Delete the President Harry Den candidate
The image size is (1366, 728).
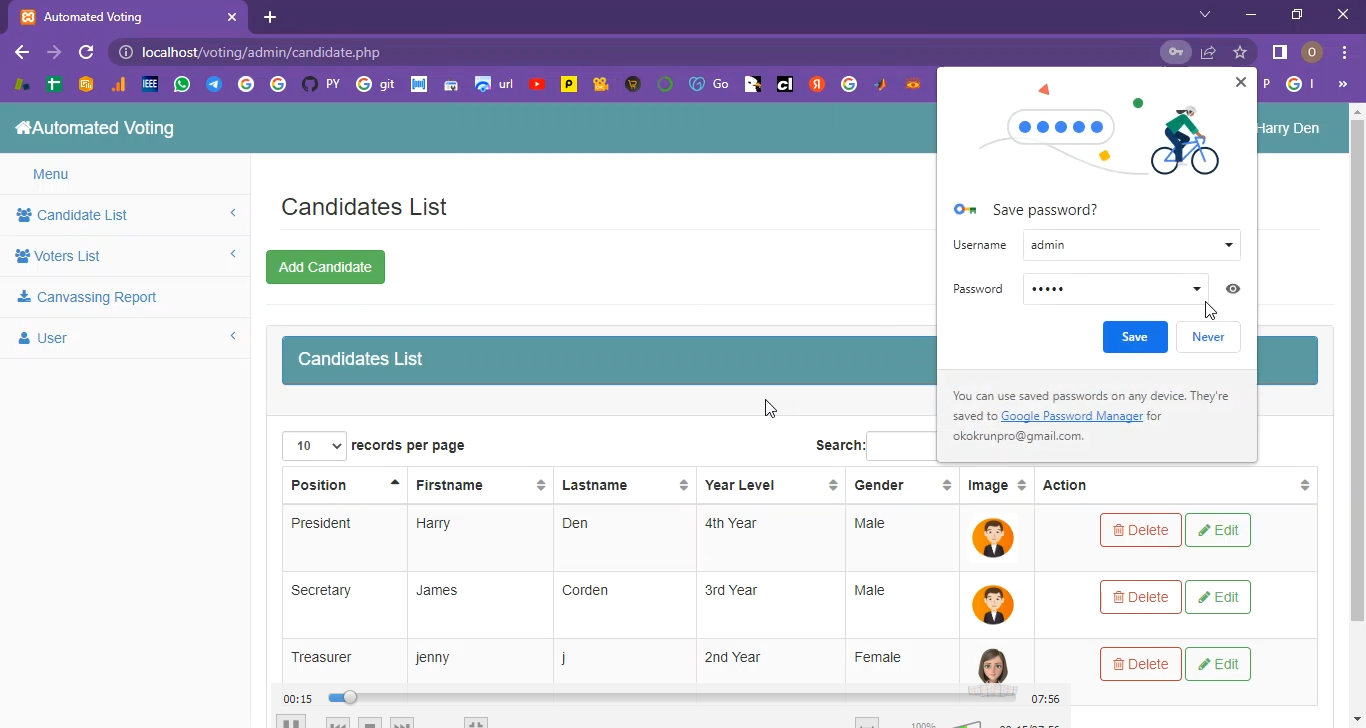[1140, 530]
